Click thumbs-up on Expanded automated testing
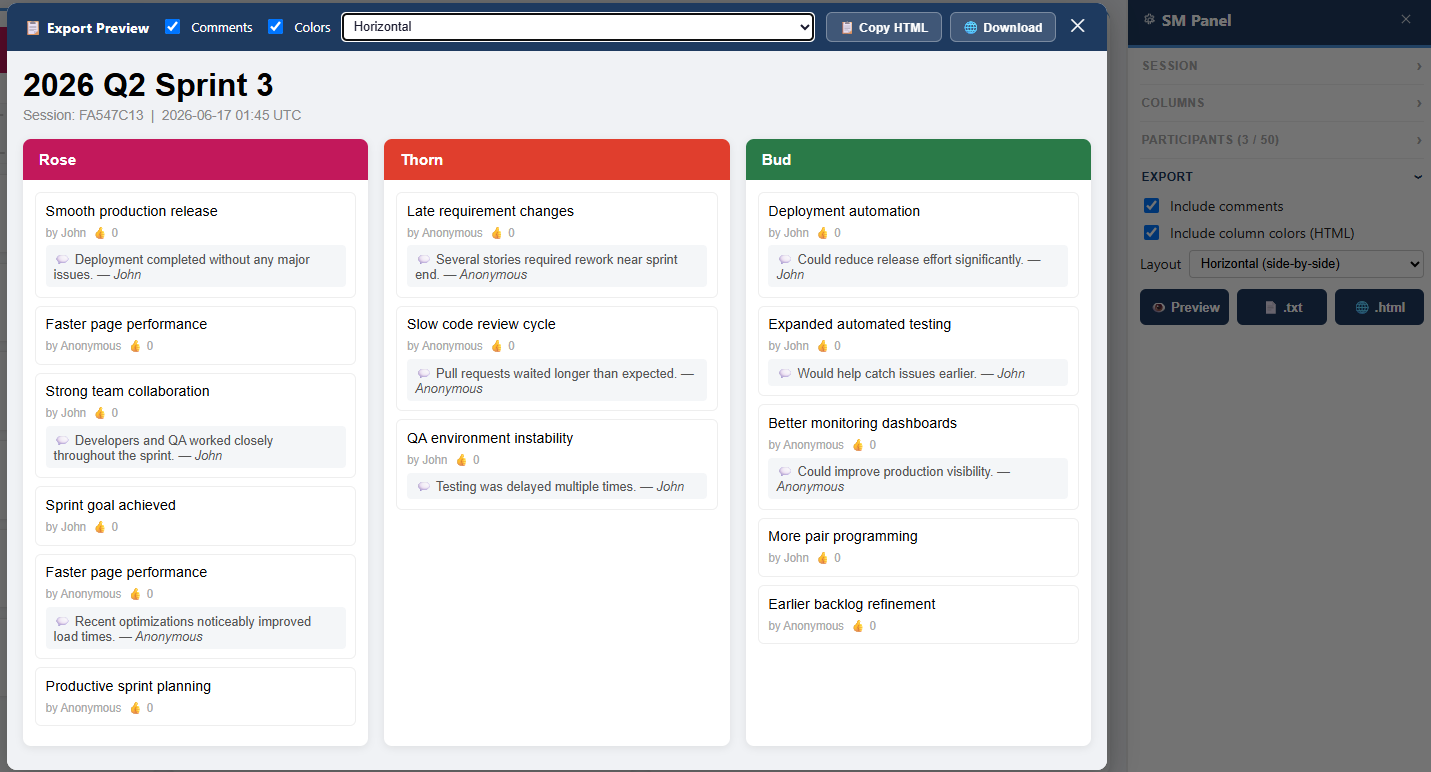1431x772 pixels. pyautogui.click(x=822, y=346)
